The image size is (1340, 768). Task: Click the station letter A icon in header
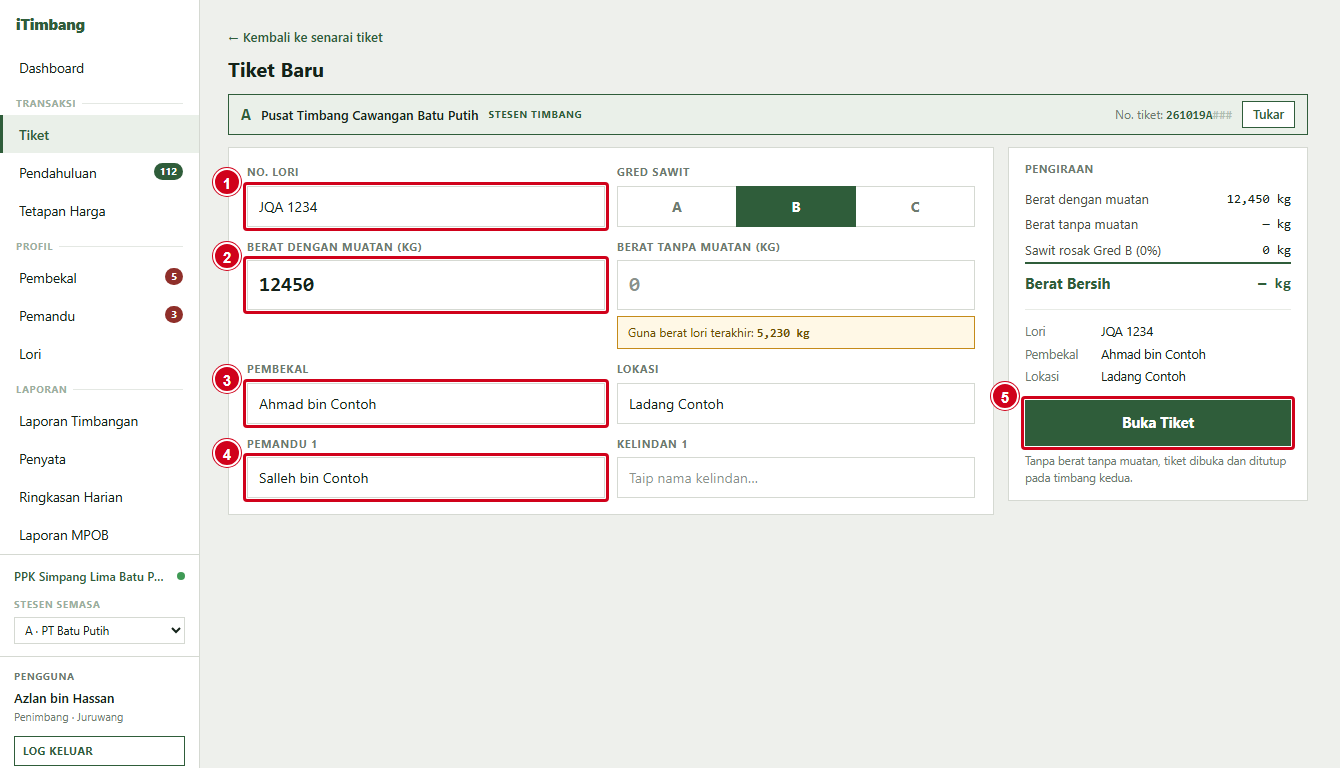[x=246, y=115]
